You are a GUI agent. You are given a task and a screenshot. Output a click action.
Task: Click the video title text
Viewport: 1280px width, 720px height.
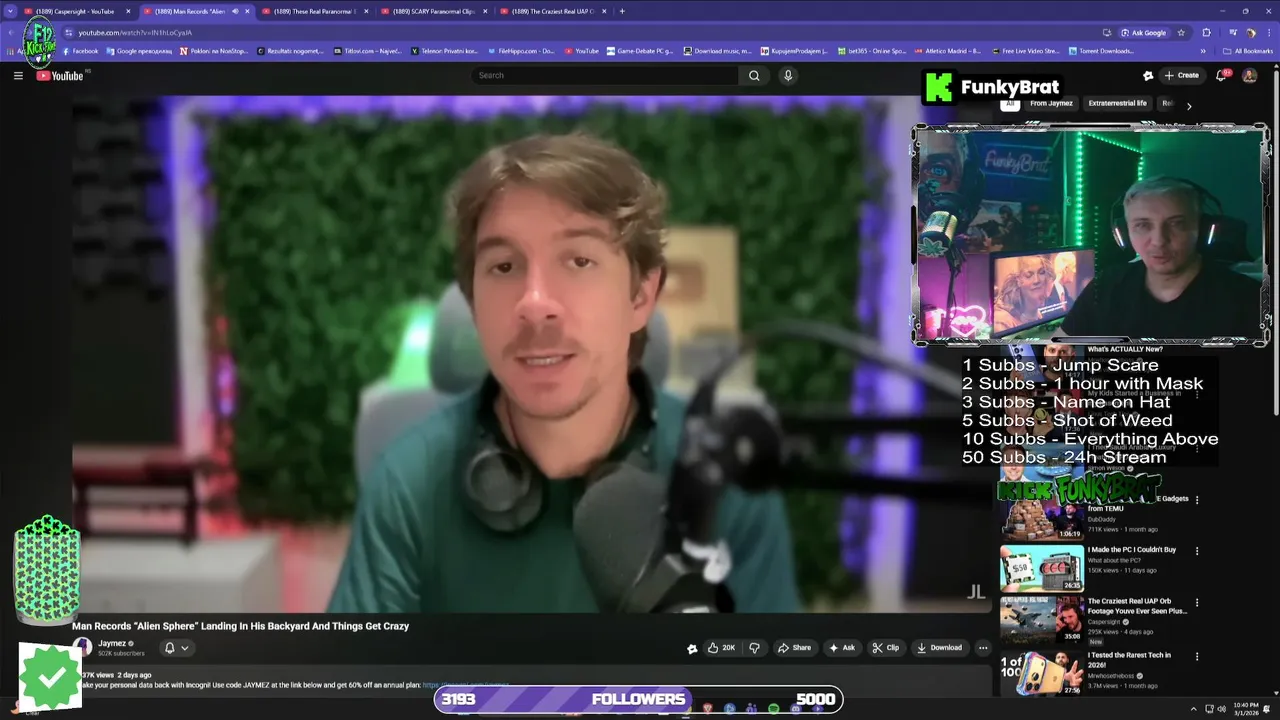(x=240, y=626)
